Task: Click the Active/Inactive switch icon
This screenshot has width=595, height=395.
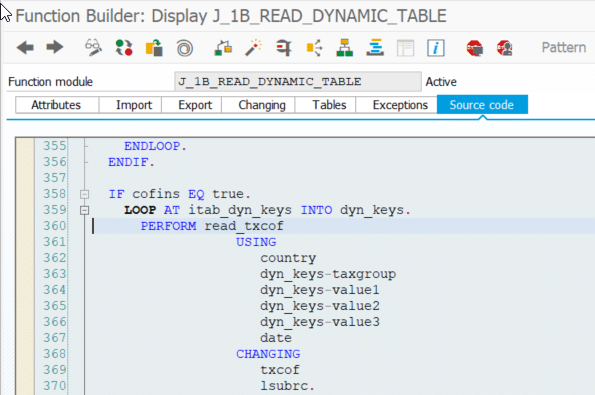Action: click(x=124, y=48)
